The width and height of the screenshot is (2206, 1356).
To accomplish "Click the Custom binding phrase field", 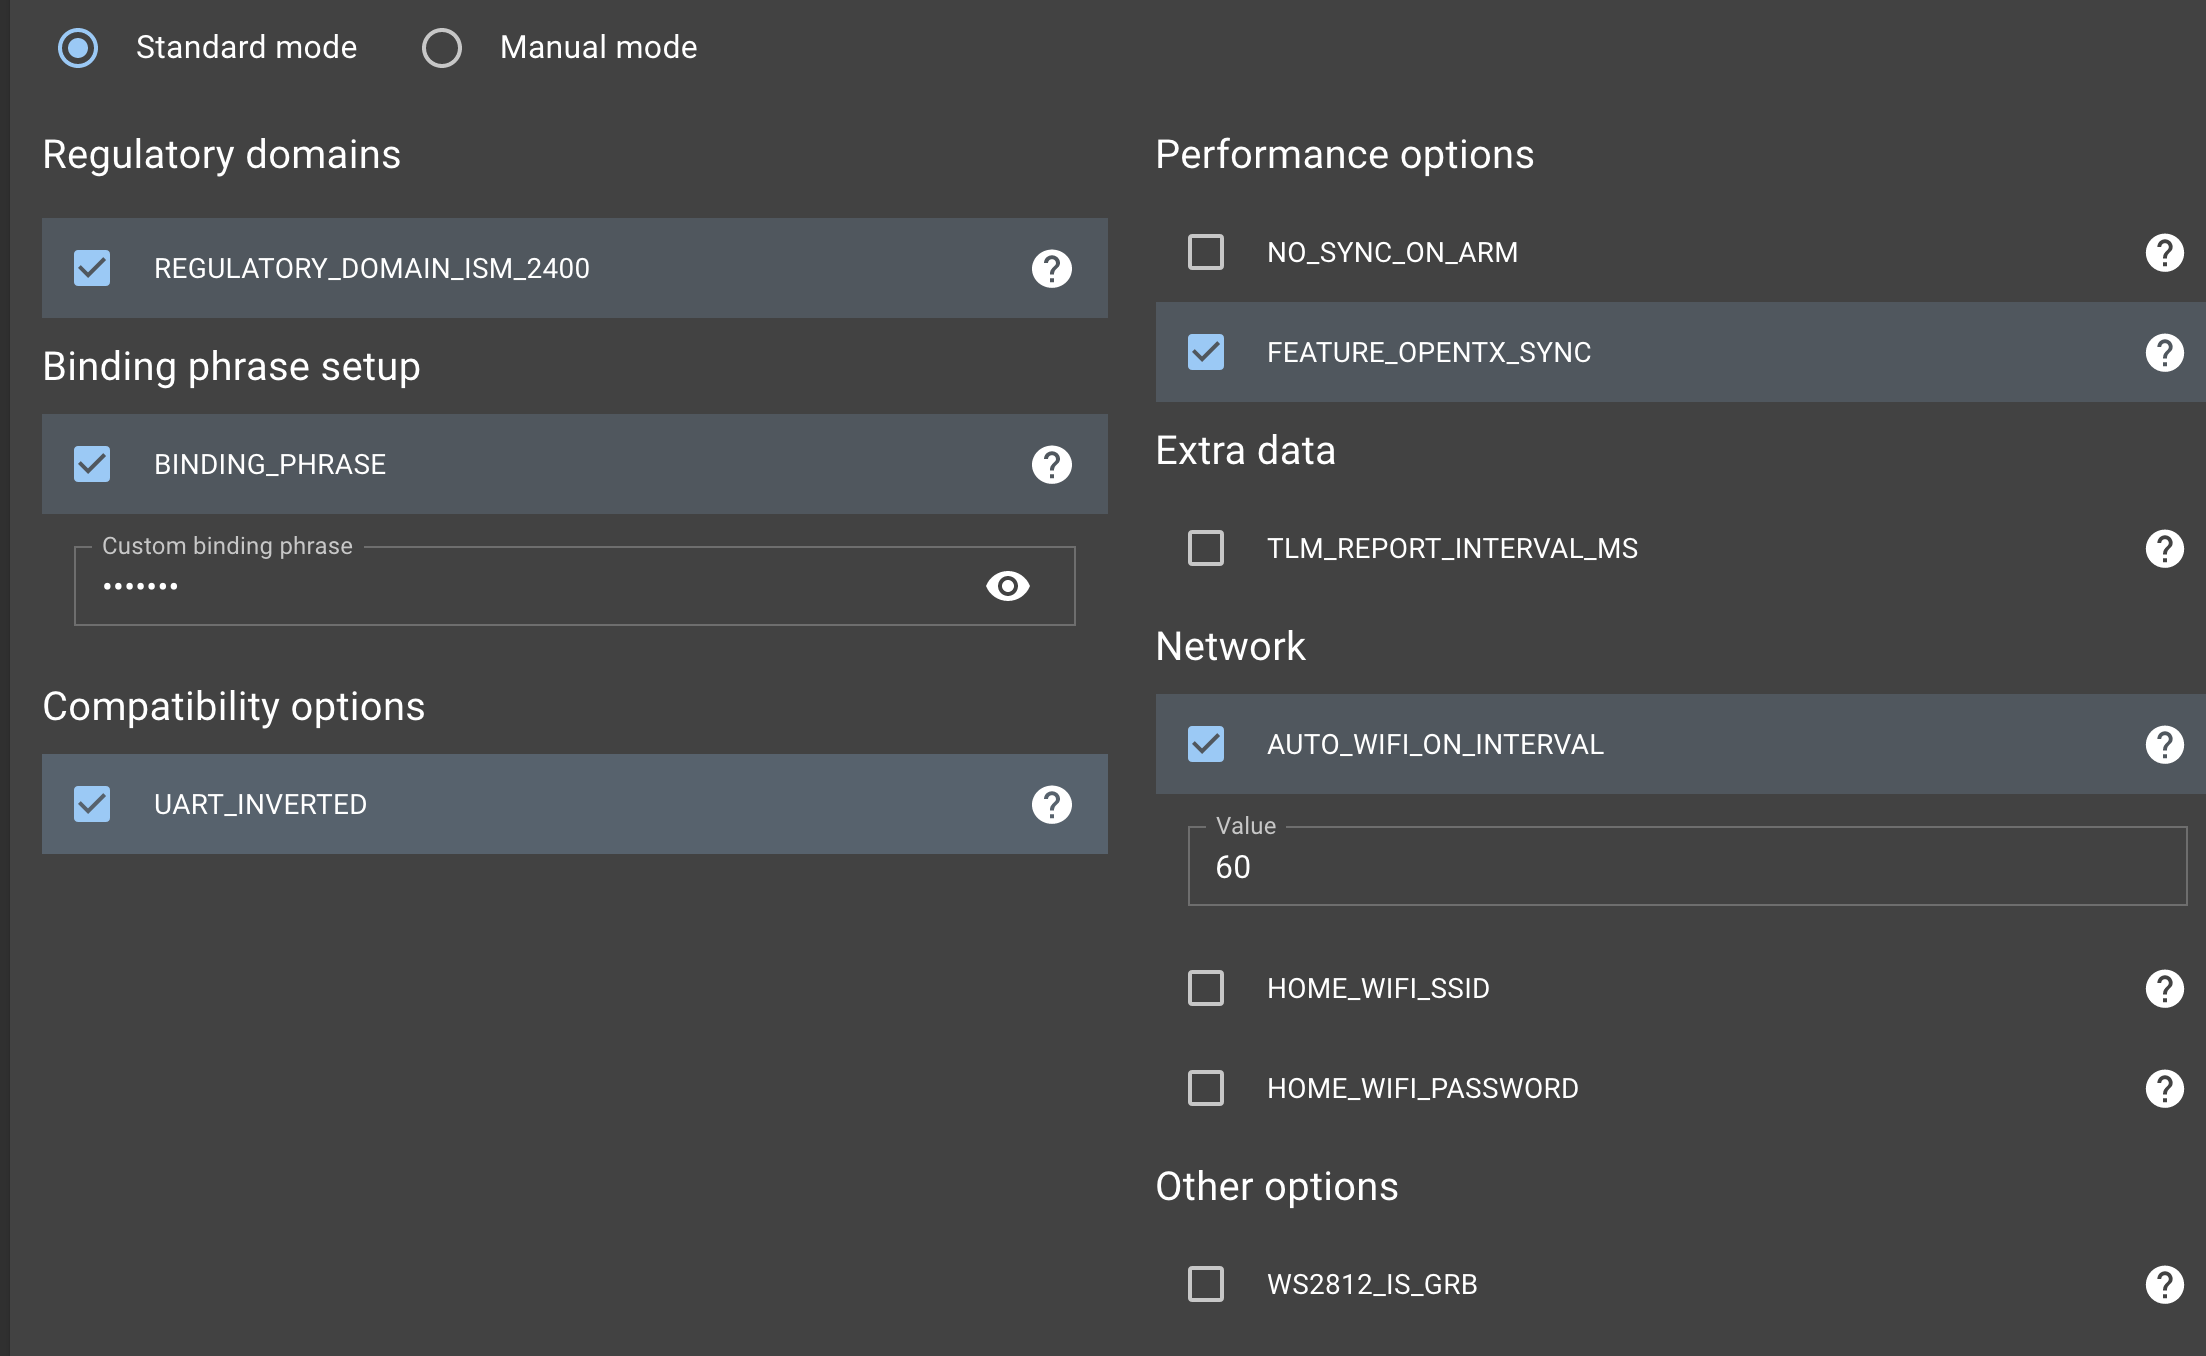I will [x=500, y=585].
